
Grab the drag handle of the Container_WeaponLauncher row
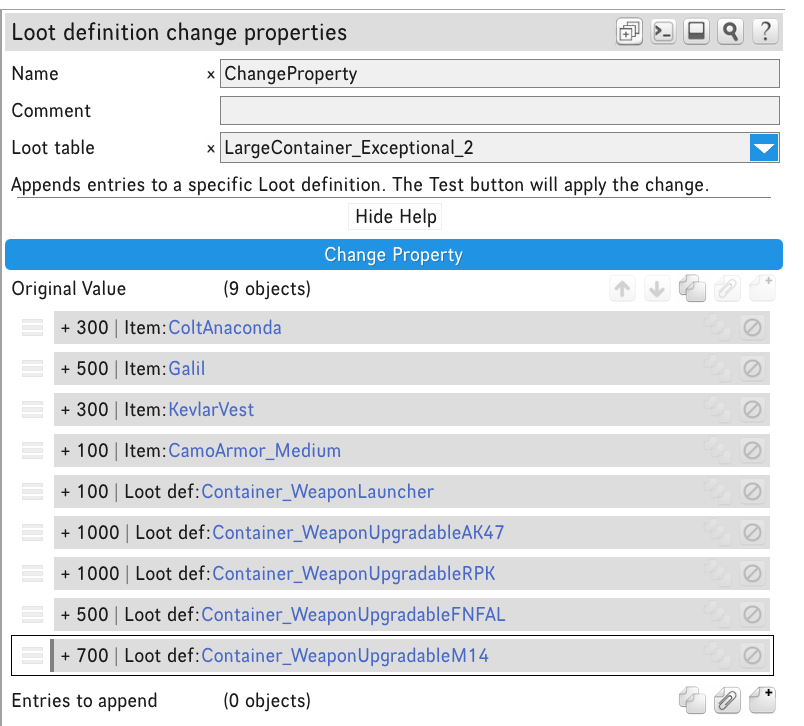[x=32, y=492]
